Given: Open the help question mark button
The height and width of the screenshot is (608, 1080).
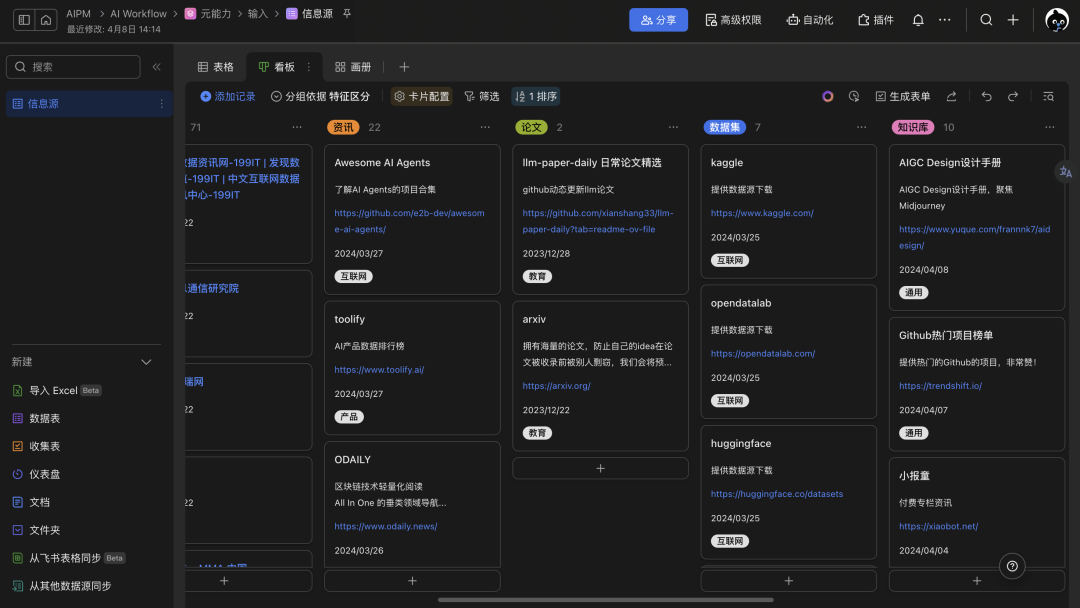Looking at the screenshot, I should (1012, 566).
